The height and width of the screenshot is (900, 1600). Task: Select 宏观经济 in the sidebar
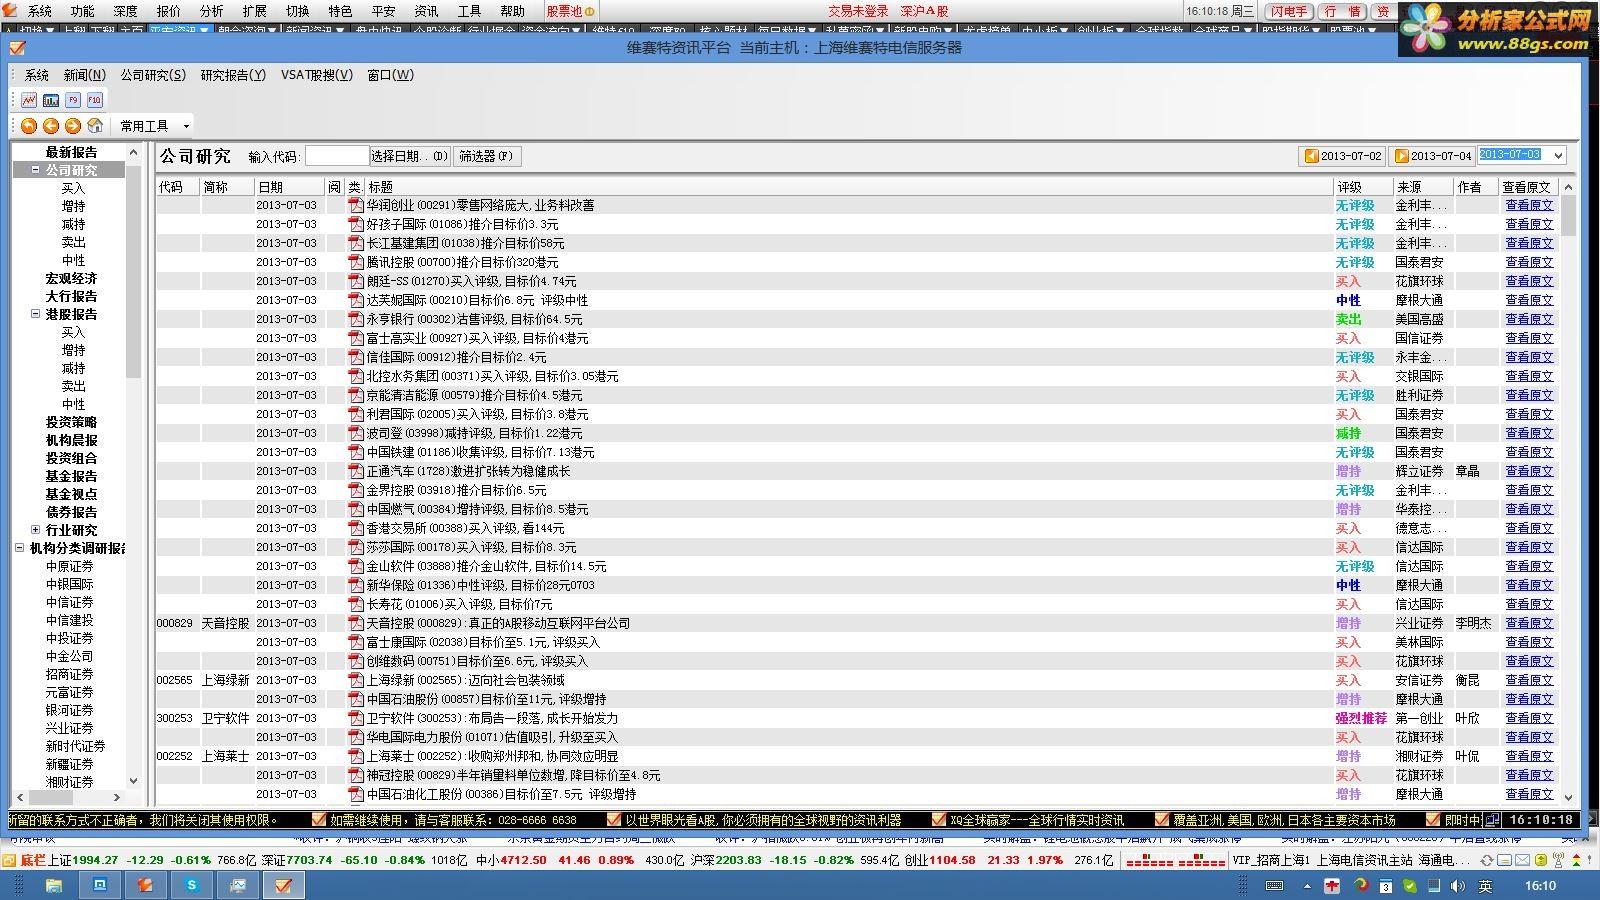[71, 278]
